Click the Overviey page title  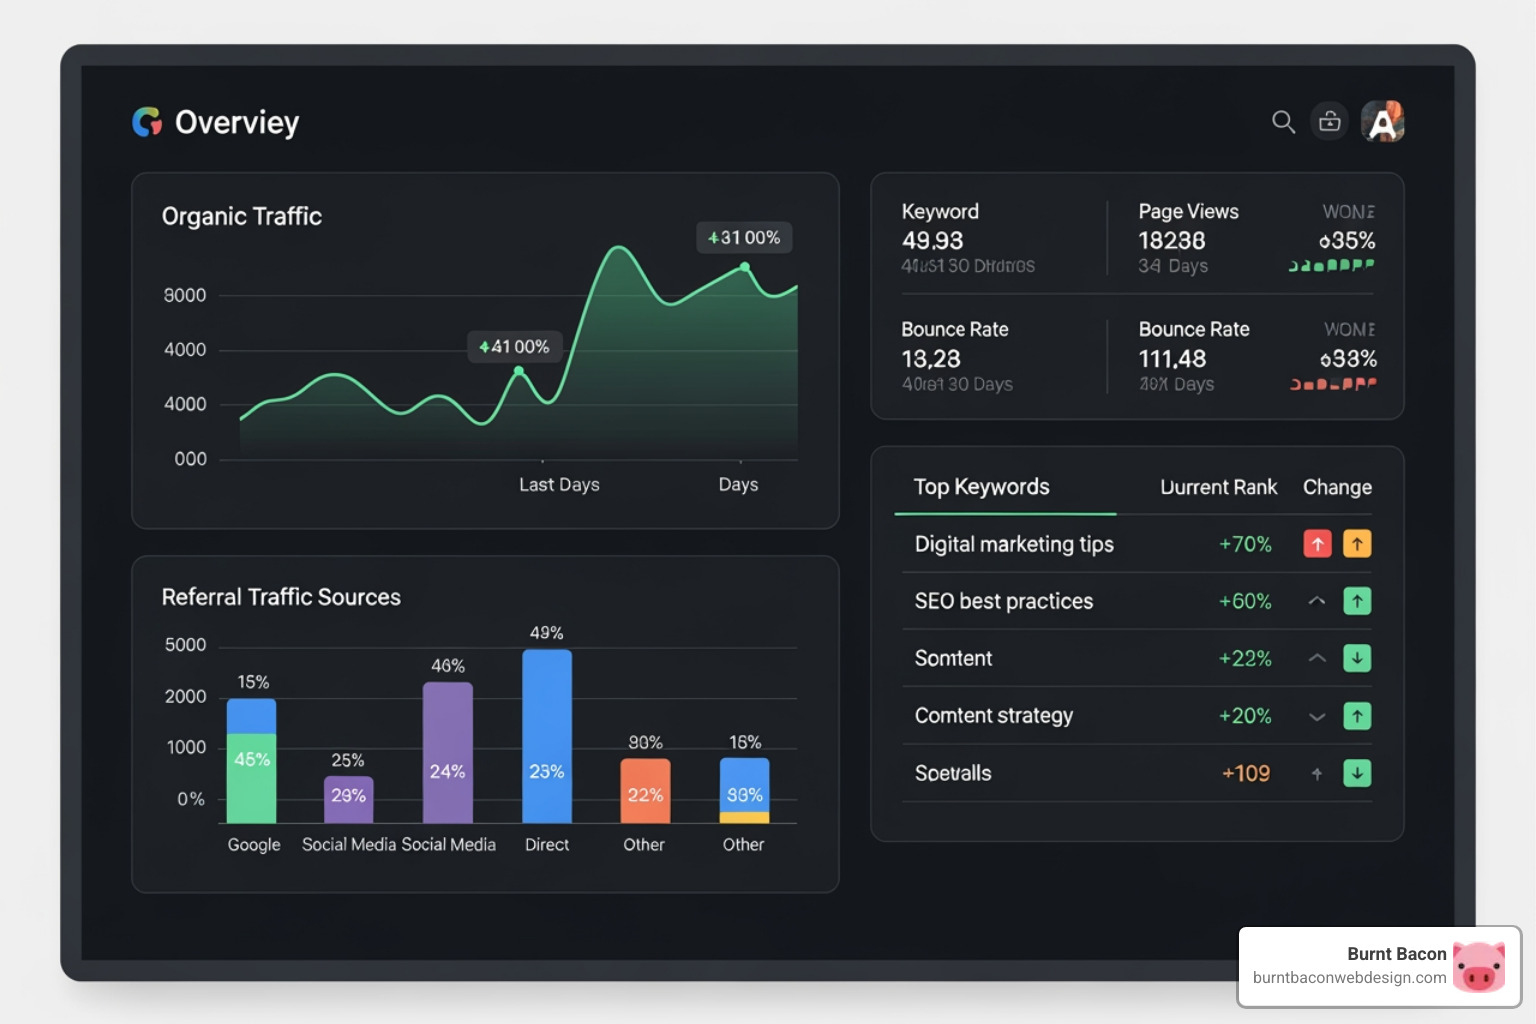click(237, 122)
